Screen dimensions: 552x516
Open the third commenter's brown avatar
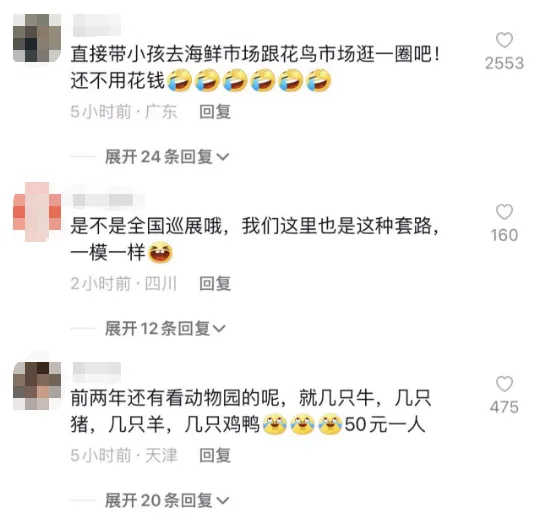point(37,385)
